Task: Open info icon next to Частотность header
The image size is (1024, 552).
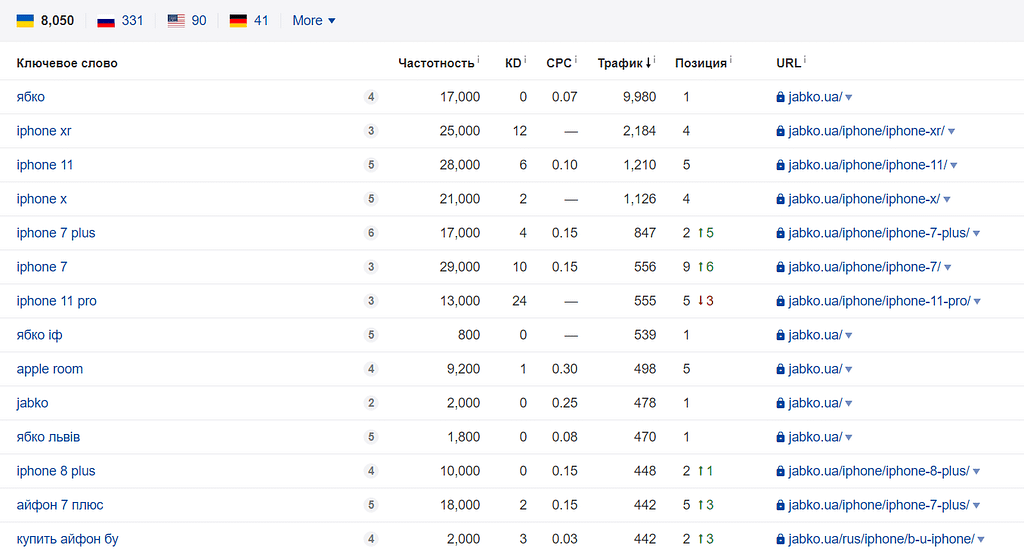Action: pos(478,59)
